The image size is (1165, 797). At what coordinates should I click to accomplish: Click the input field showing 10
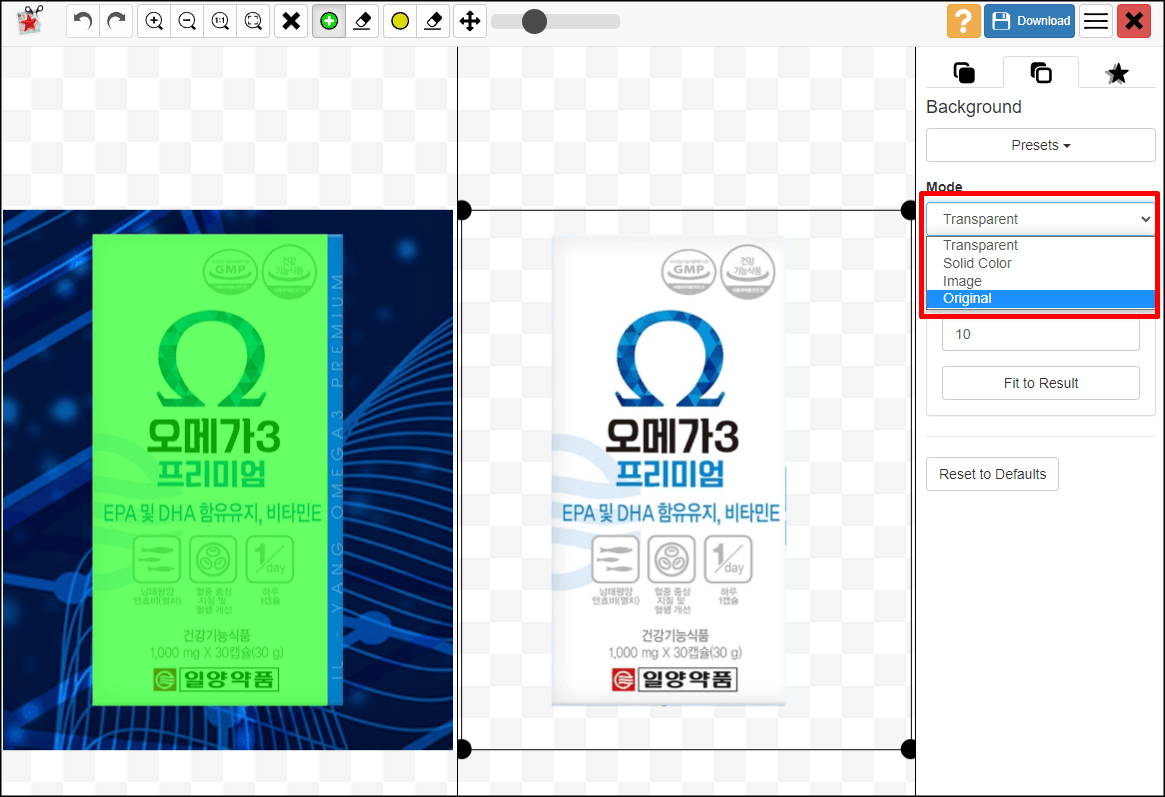(x=1040, y=334)
